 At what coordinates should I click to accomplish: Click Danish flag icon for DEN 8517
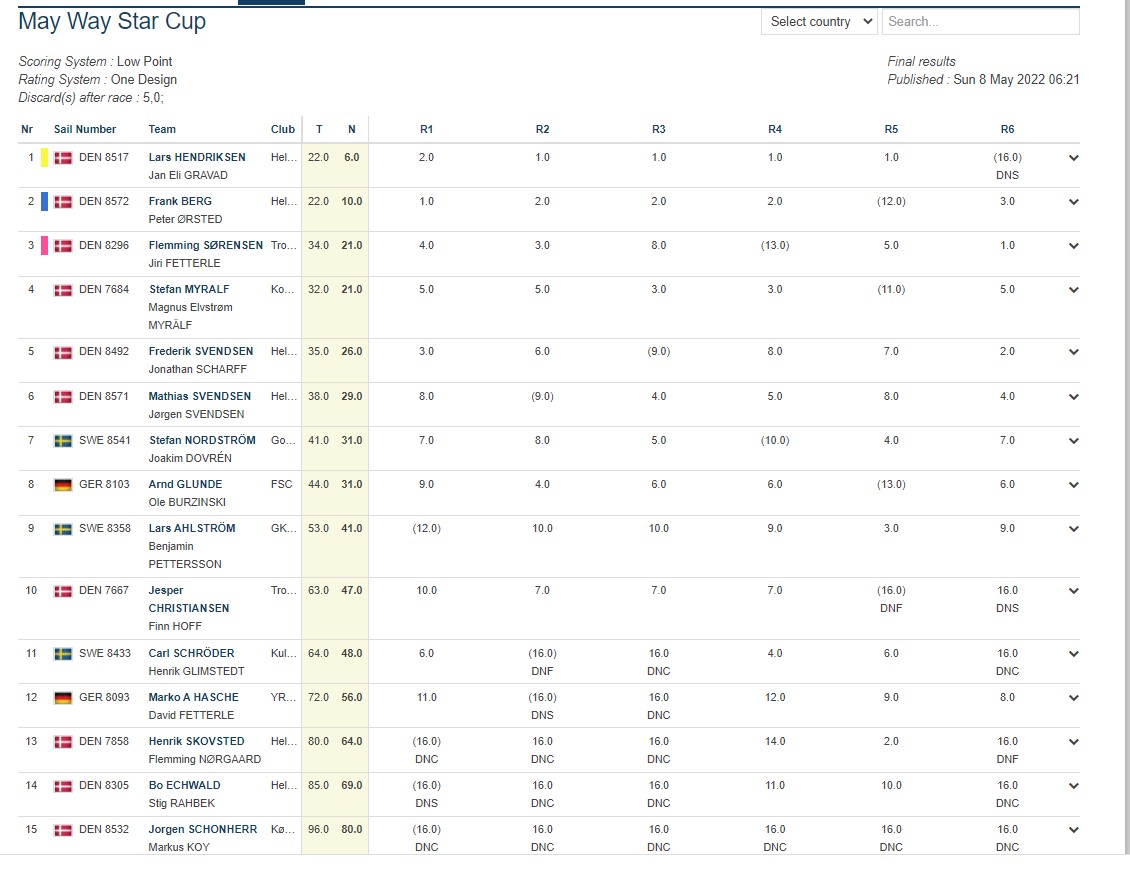tap(63, 158)
